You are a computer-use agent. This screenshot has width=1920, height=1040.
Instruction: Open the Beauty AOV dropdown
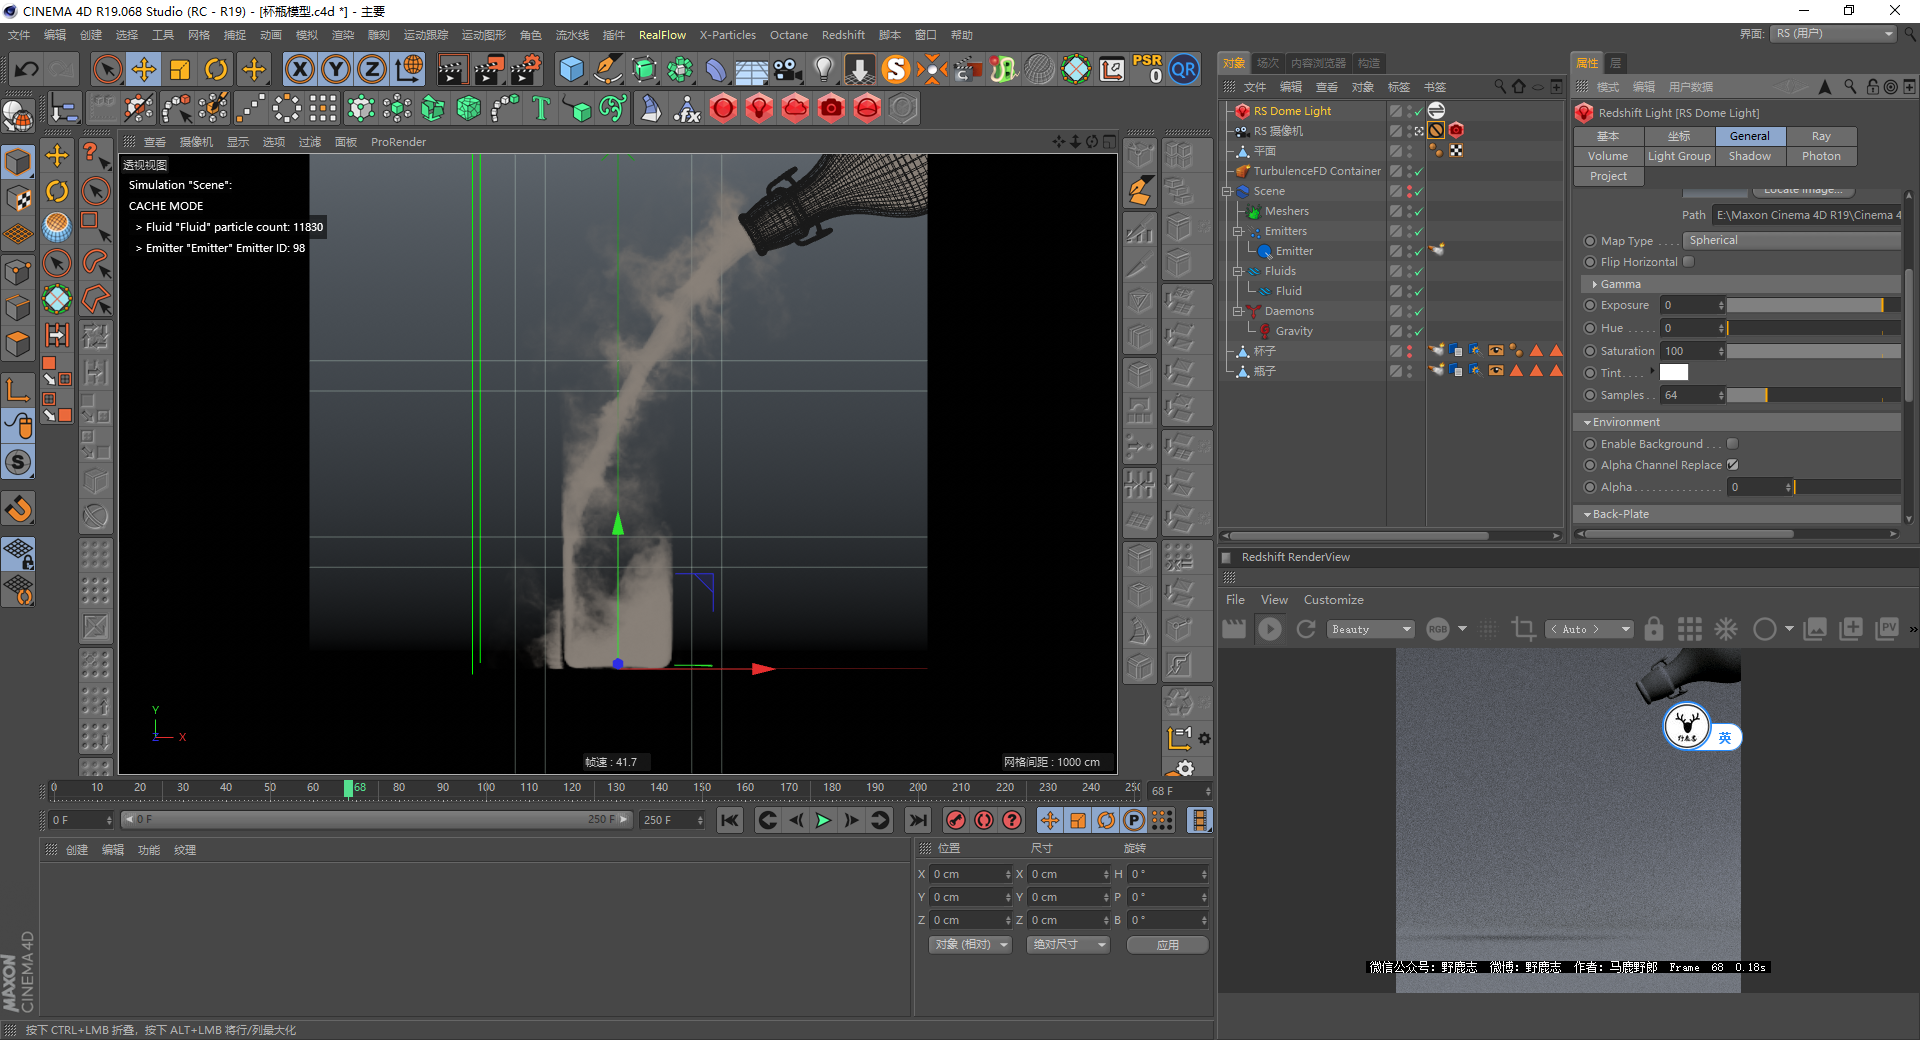(x=1370, y=629)
